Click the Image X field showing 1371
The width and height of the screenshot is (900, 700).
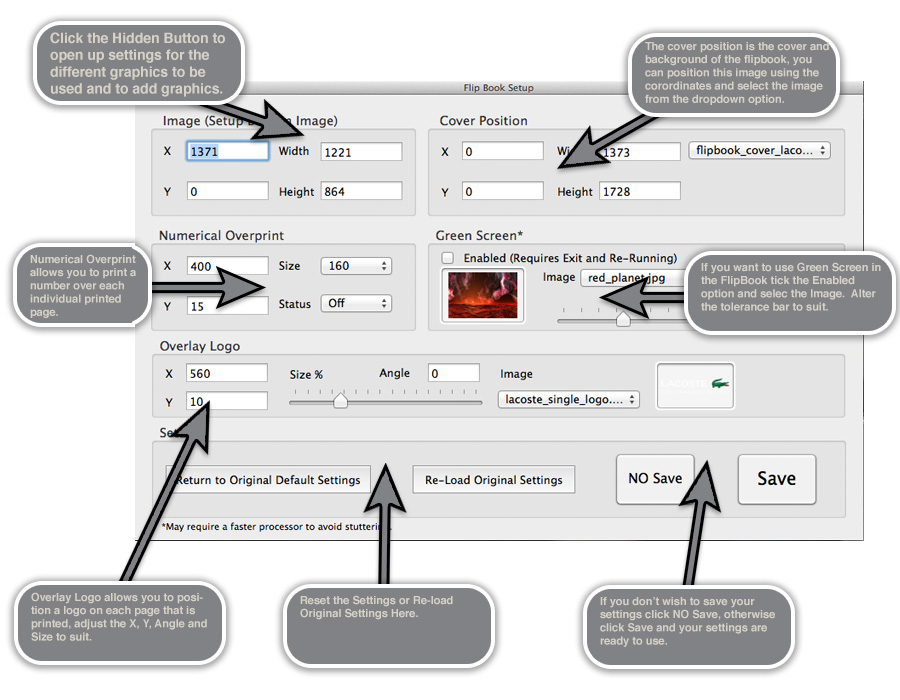pyautogui.click(x=227, y=152)
